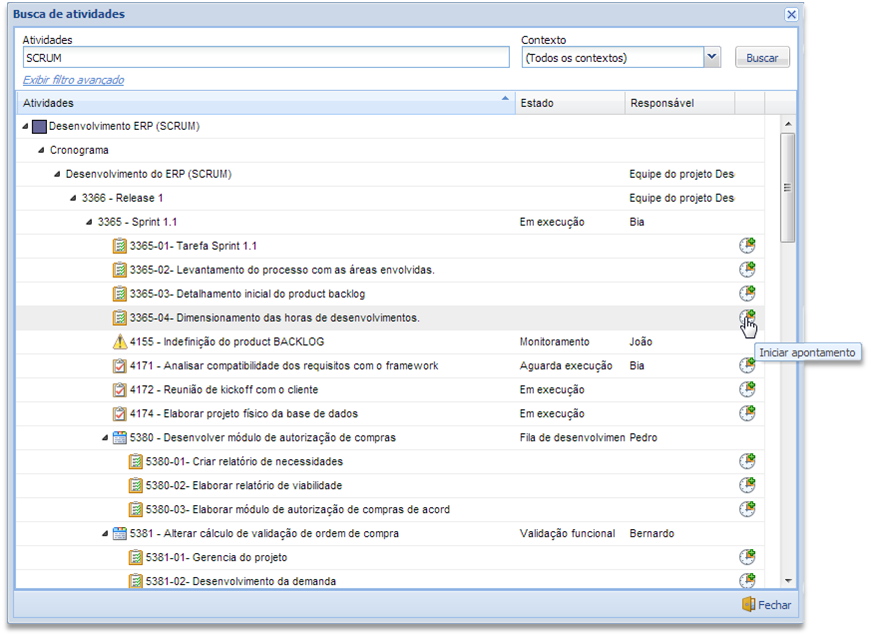The image size is (870, 636).
Task: Collapse the Cronograma node
Action: (x=41, y=150)
